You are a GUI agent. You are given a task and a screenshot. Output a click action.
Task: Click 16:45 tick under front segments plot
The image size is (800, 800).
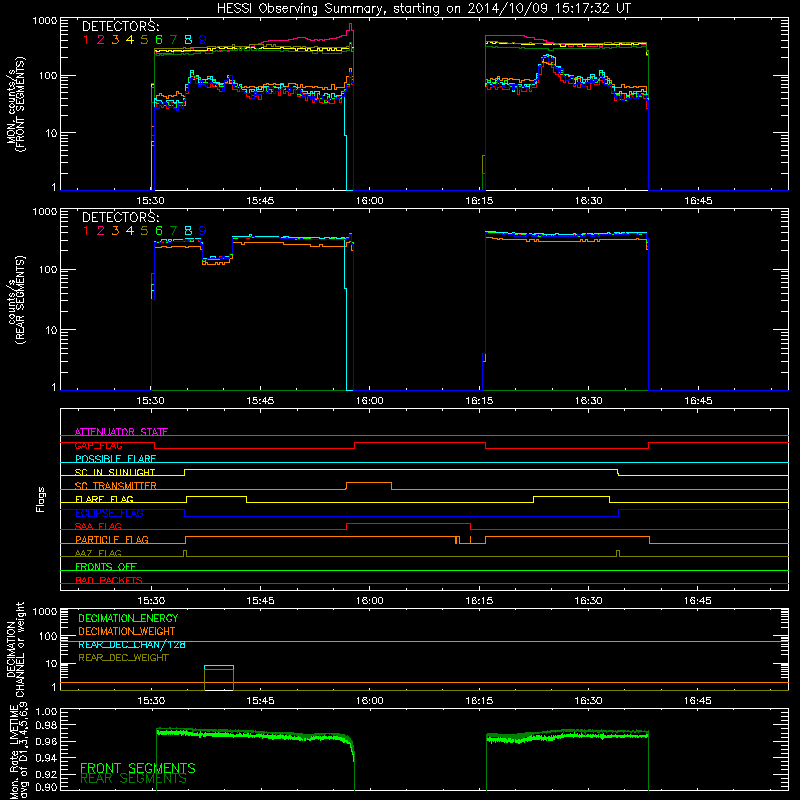[x=698, y=201]
